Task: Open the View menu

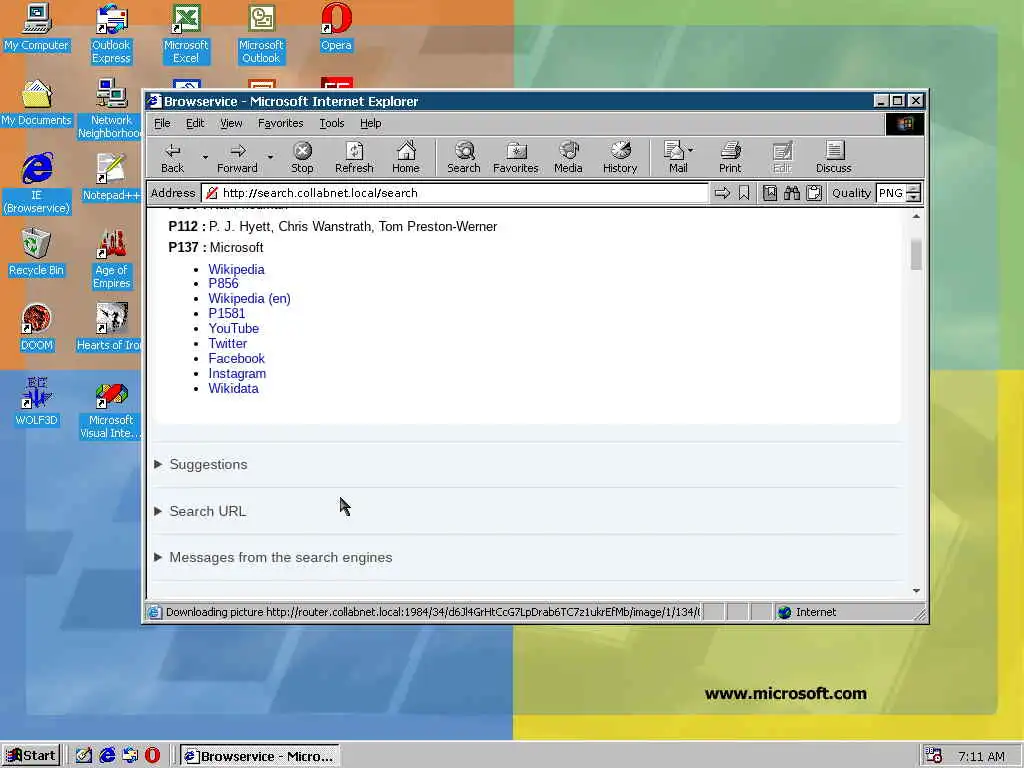Action: click(x=231, y=123)
